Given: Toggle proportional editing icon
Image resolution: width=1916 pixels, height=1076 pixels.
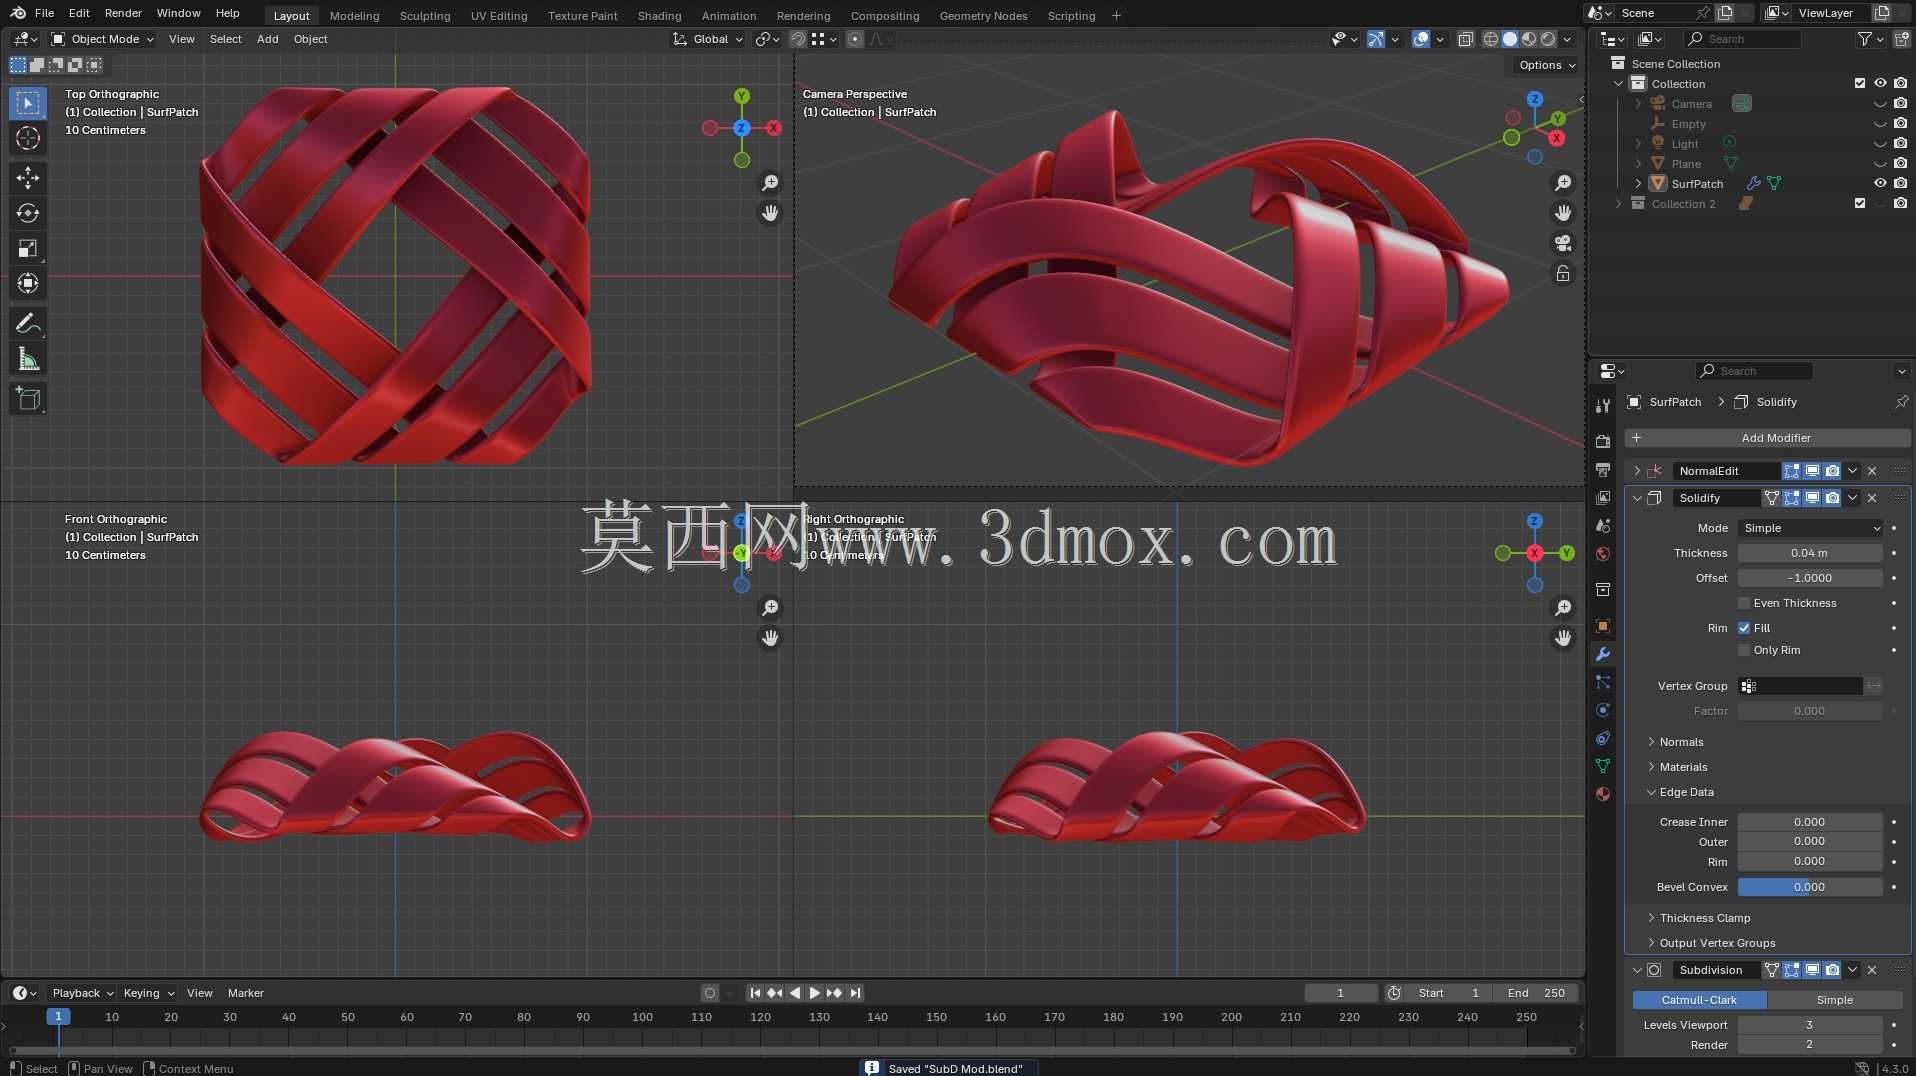Looking at the screenshot, I should 854,39.
